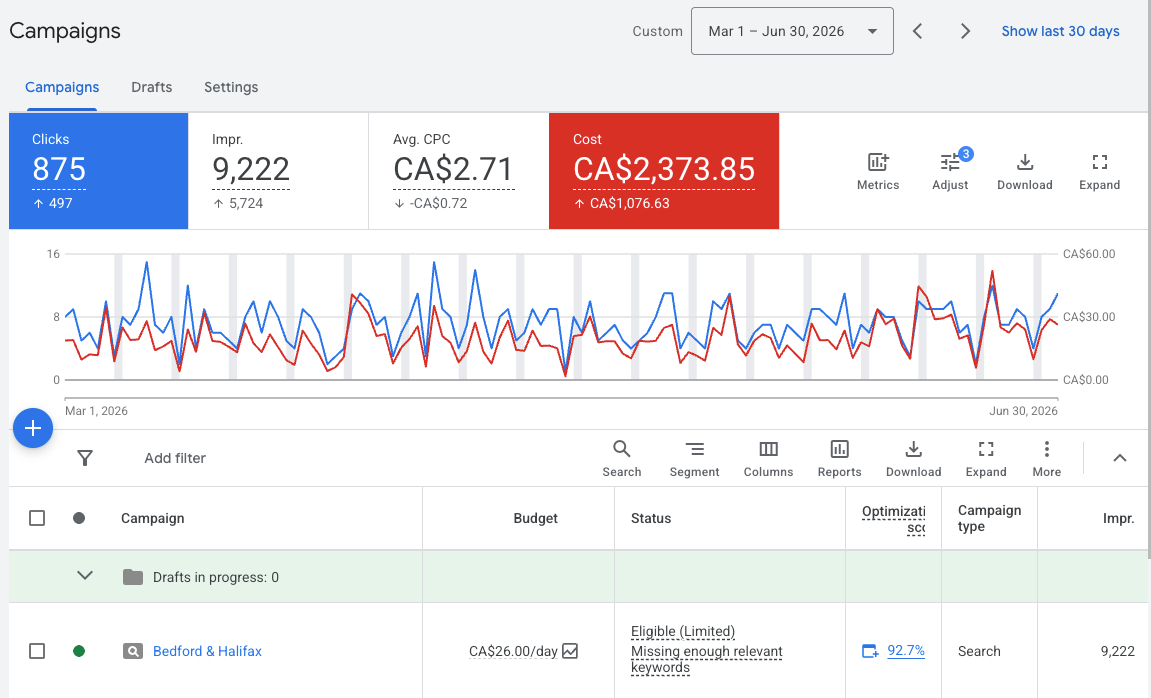Expand the chart to full view

tap(1100, 172)
